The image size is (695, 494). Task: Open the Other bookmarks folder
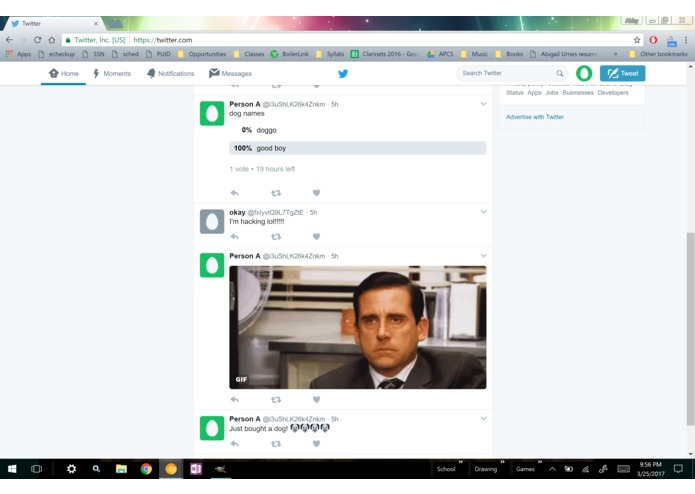pos(658,54)
